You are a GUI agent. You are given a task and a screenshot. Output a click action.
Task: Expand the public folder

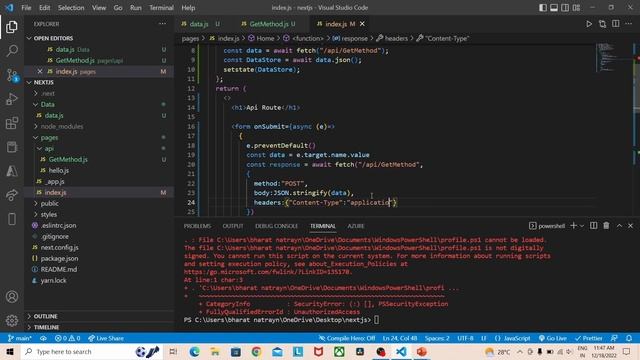[x=49, y=203]
